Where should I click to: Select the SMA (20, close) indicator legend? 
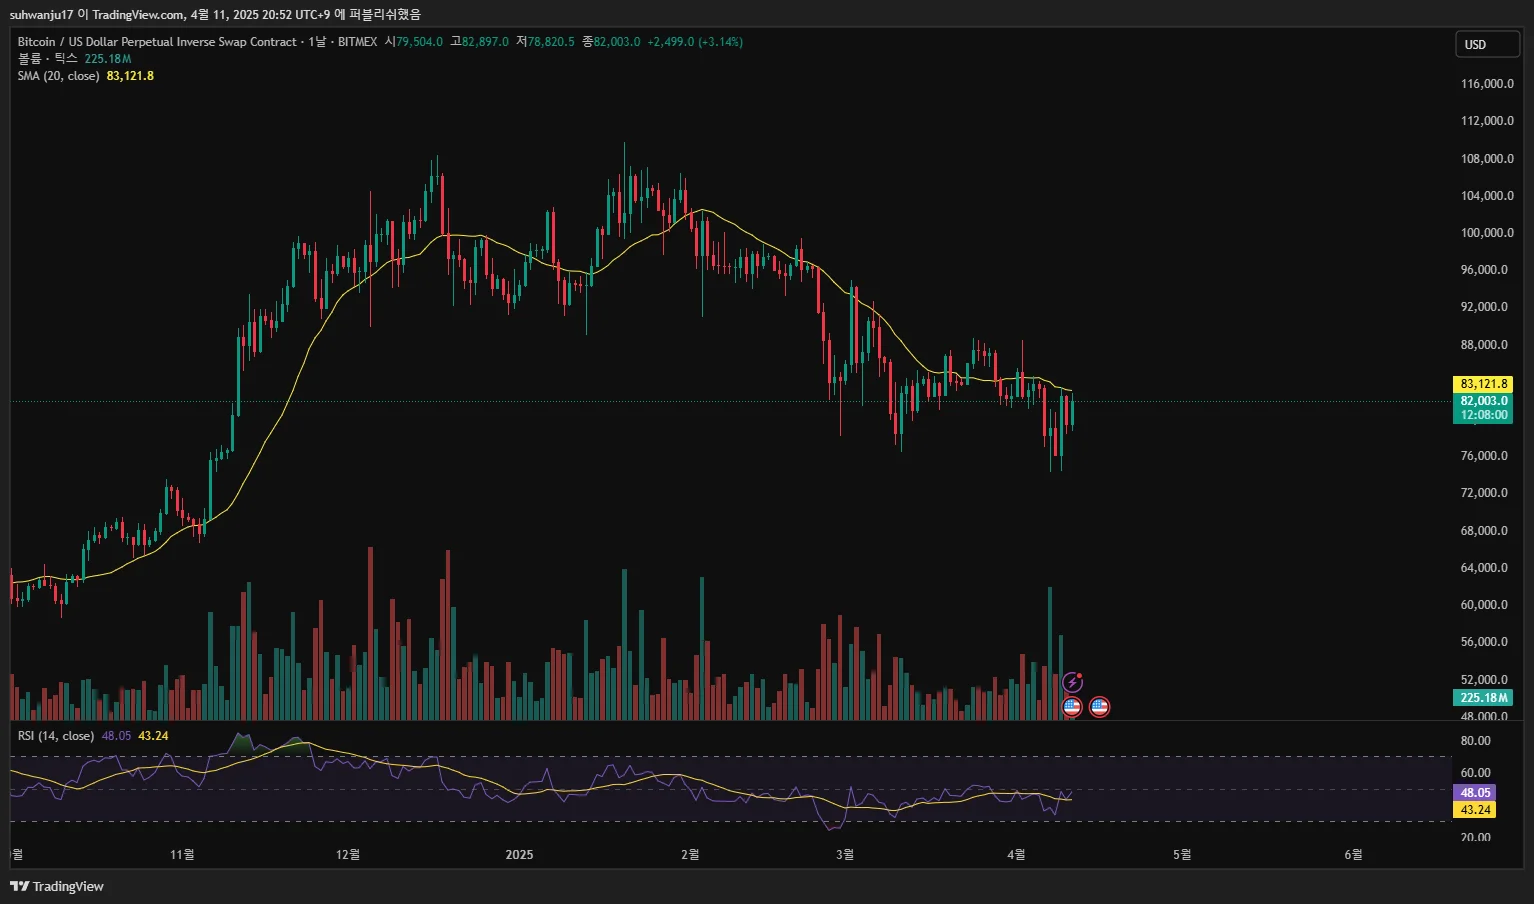[x=58, y=76]
